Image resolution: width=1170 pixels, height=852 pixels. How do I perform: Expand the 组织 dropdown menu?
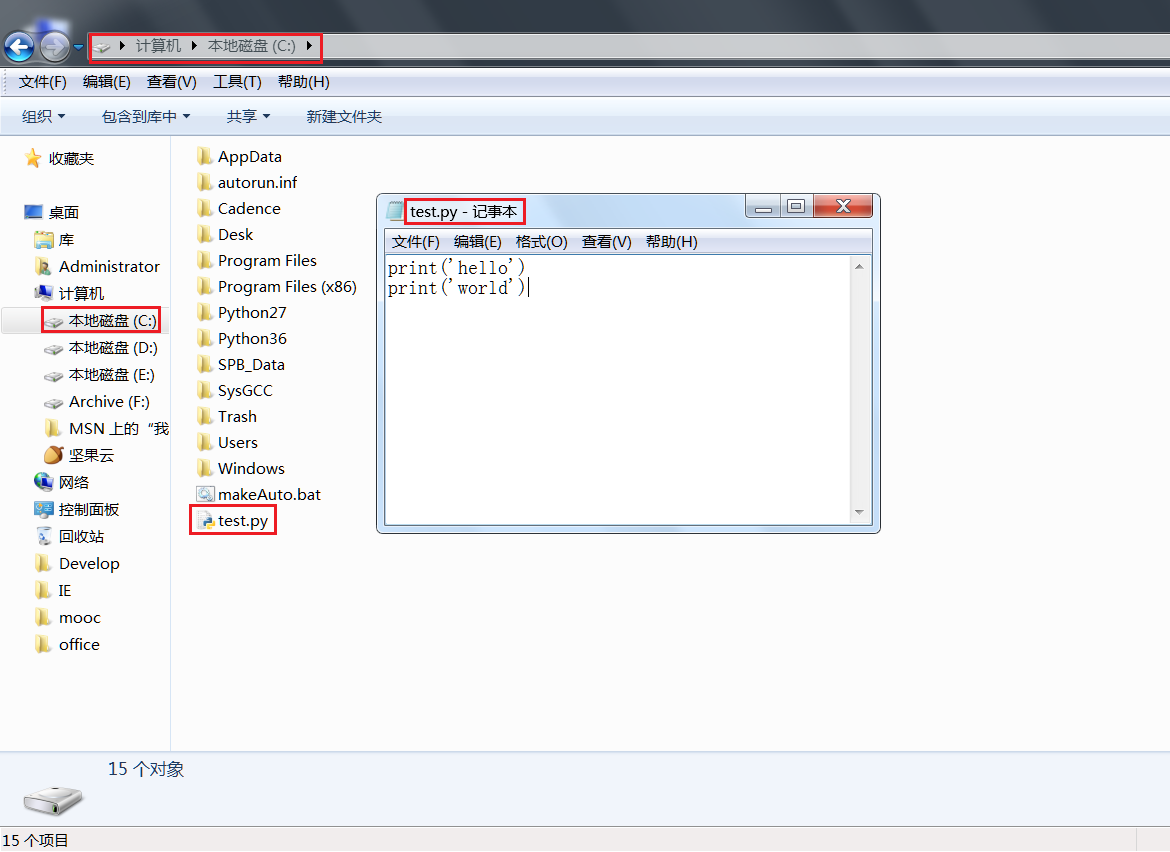click(x=43, y=117)
